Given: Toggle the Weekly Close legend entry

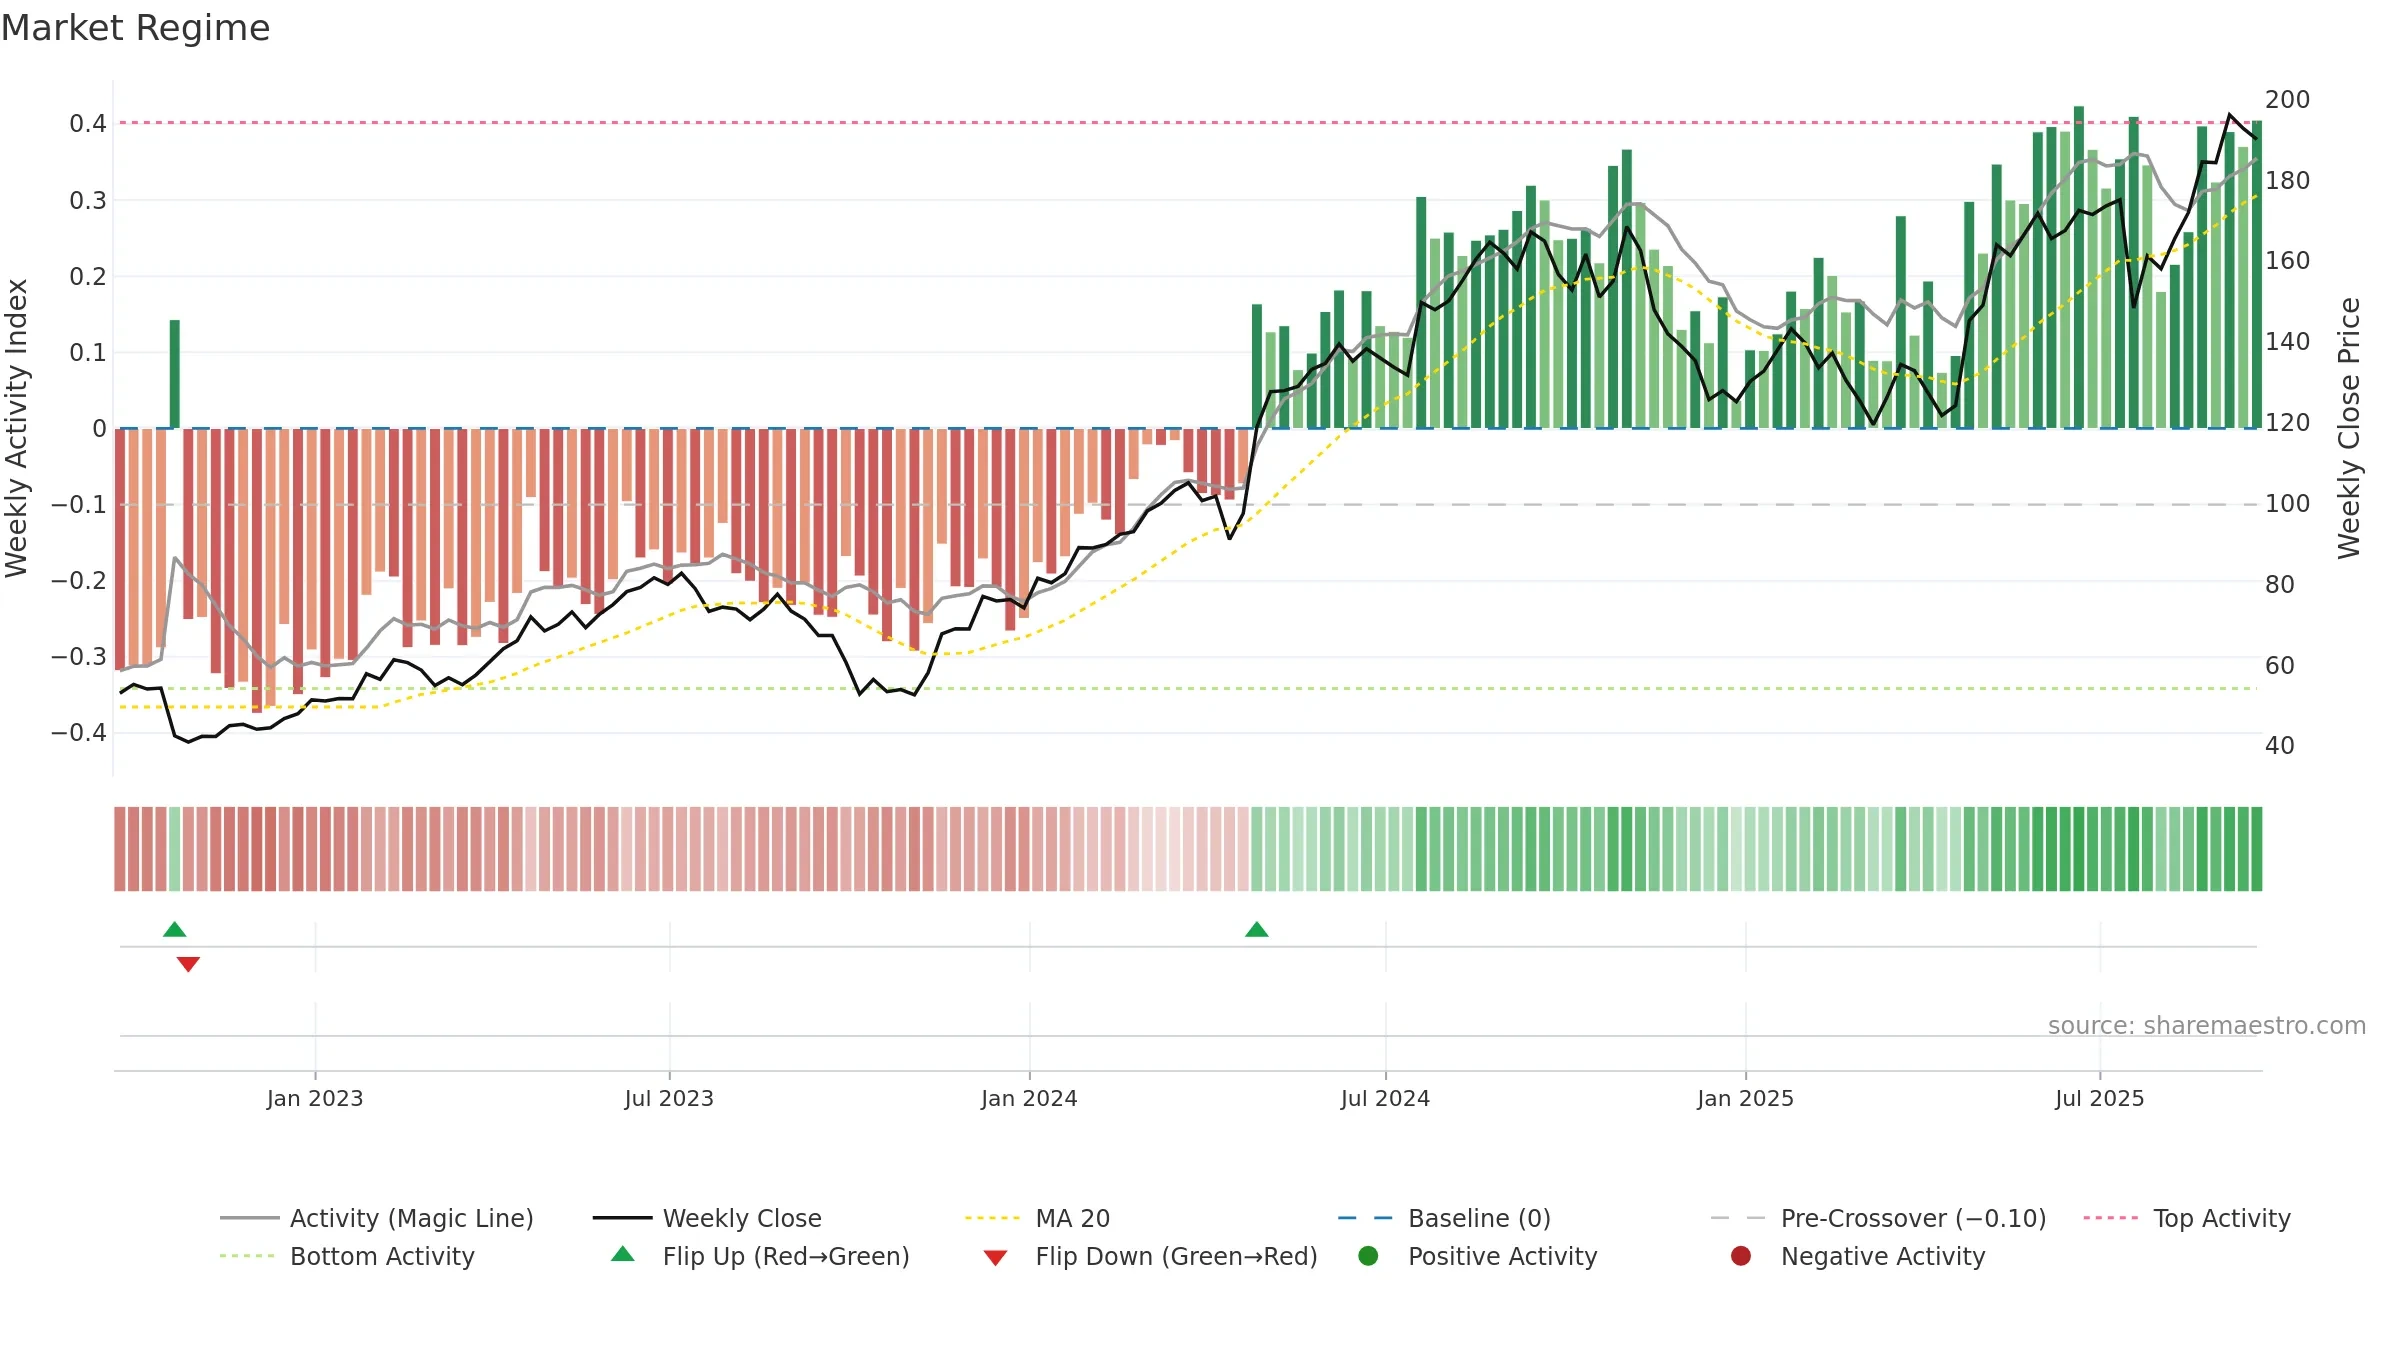Looking at the screenshot, I should click(707, 1218).
